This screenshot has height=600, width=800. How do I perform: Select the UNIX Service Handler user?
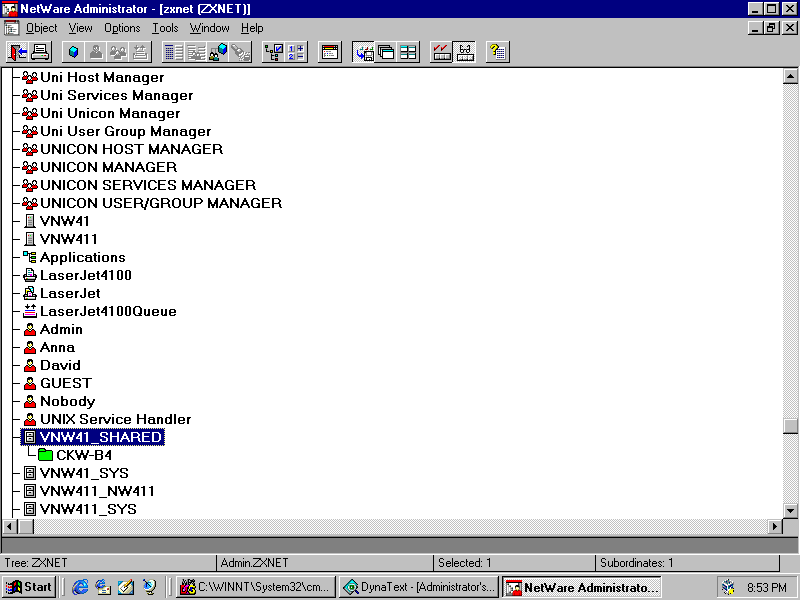click(x=115, y=419)
